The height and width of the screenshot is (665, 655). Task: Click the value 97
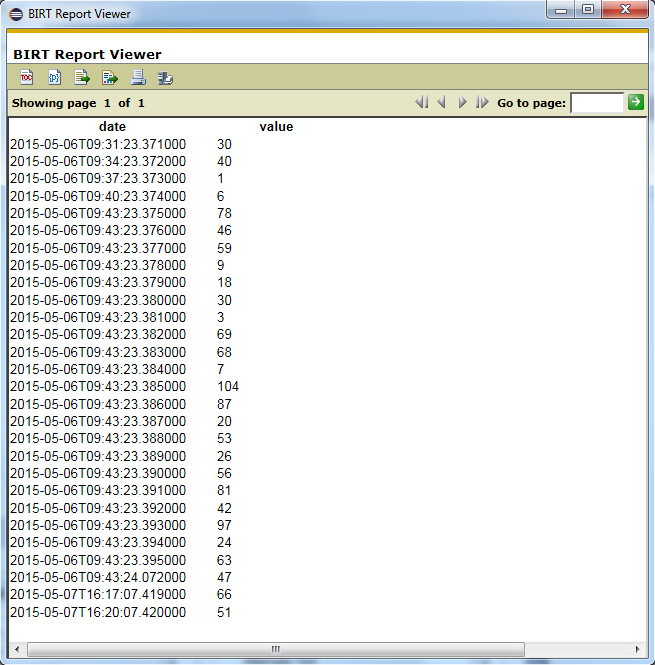tap(224, 525)
